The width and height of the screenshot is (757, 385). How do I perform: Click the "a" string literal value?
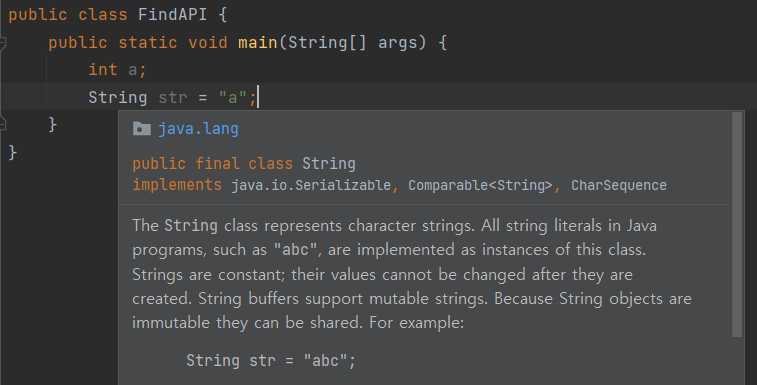(233, 98)
